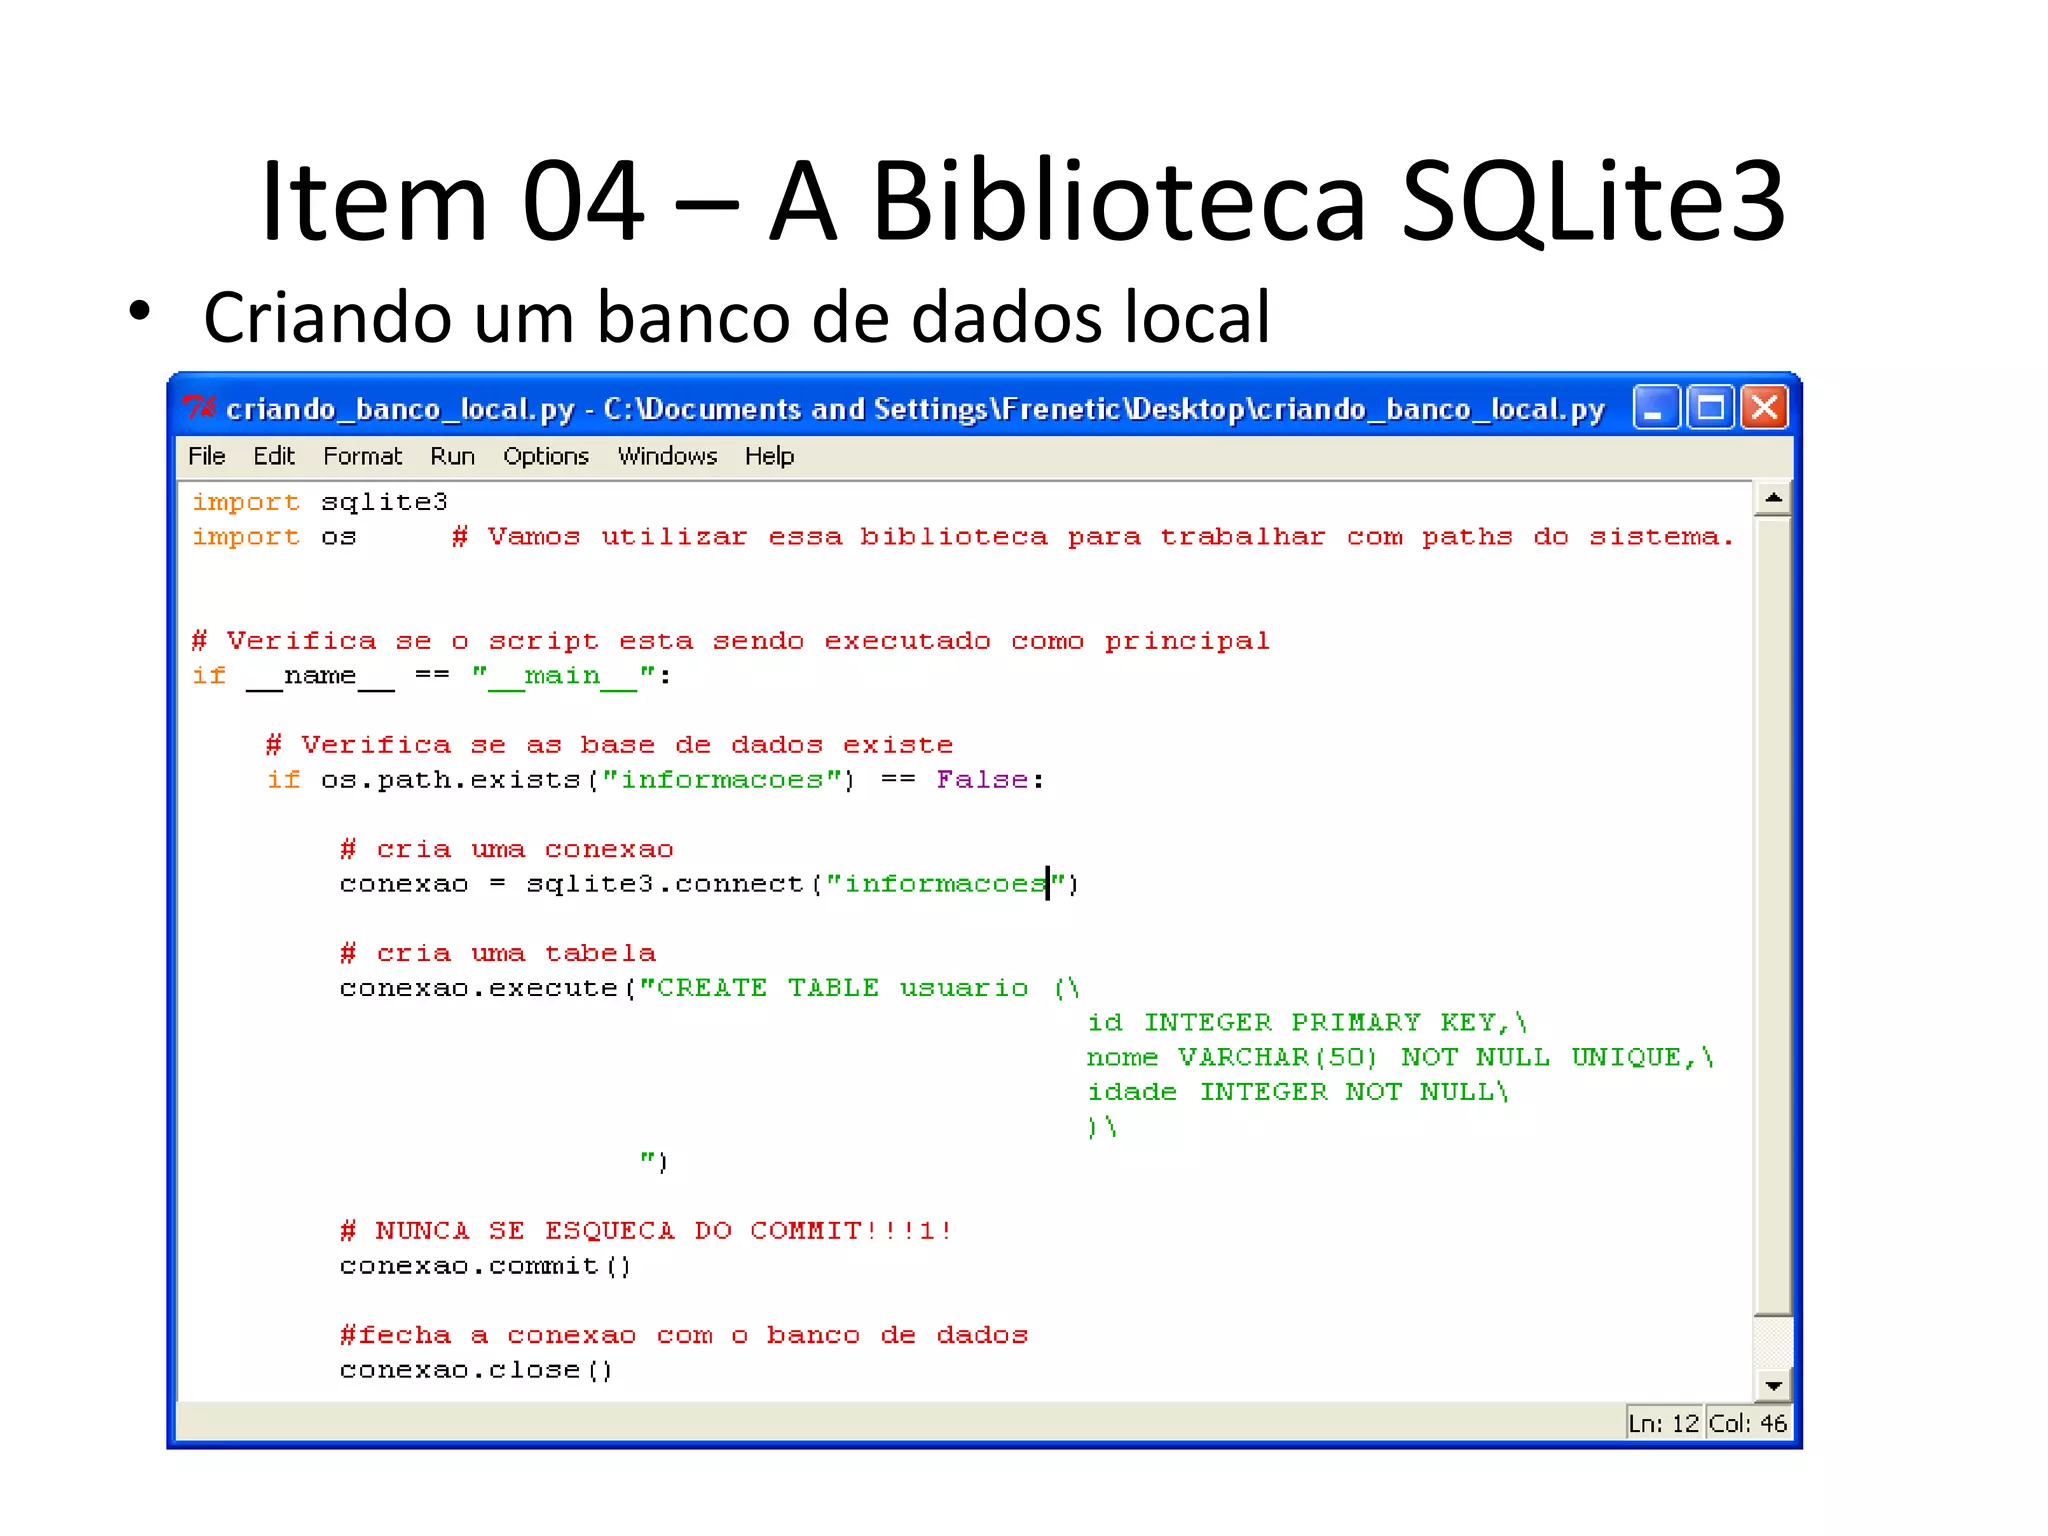Click the '# cria uma conexao' comment
This screenshot has height=1536, width=2048.
507,849
